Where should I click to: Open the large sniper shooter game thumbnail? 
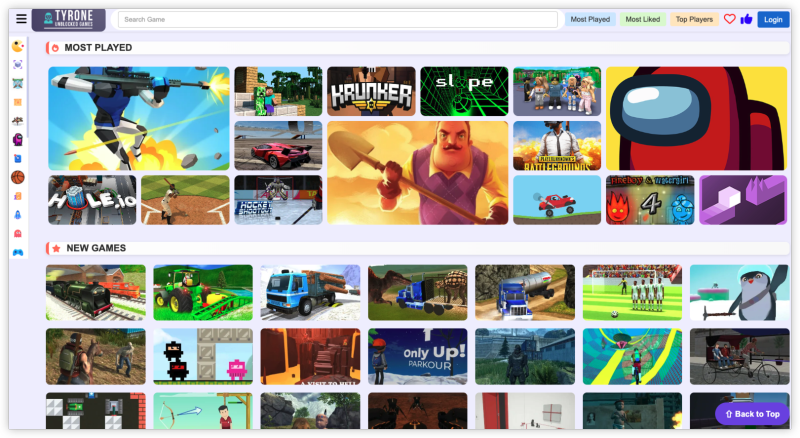tap(139, 118)
